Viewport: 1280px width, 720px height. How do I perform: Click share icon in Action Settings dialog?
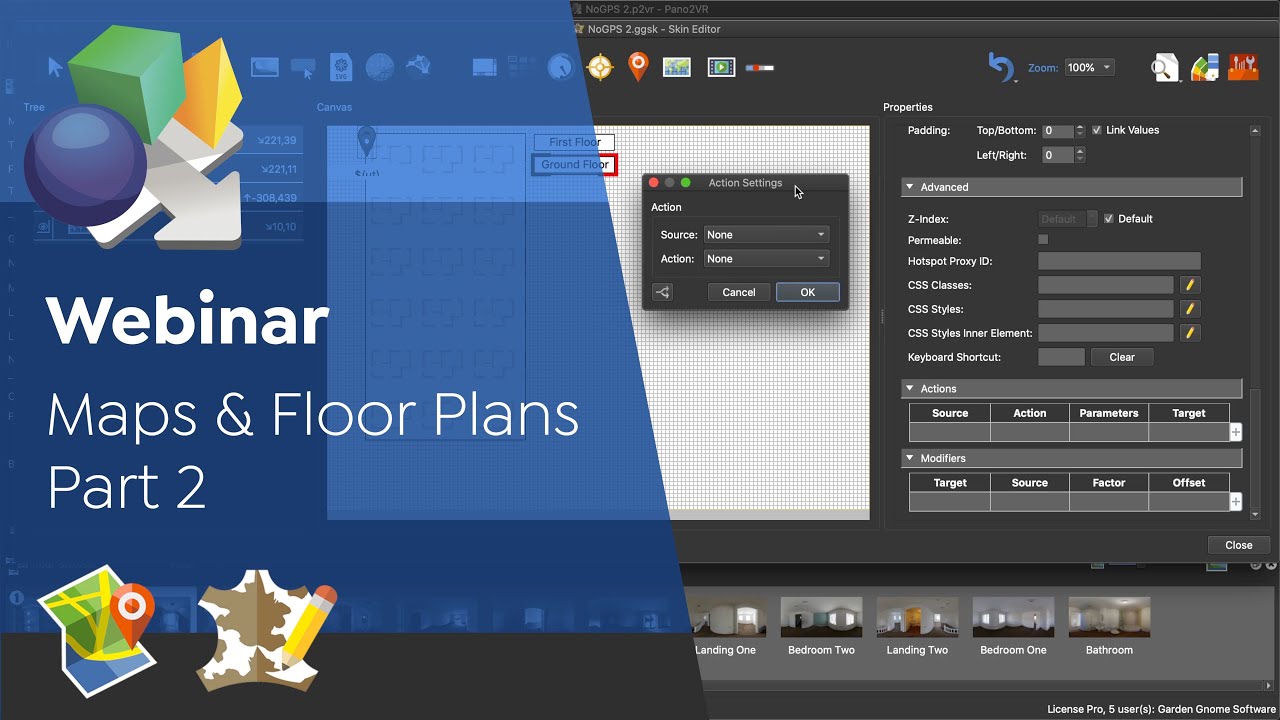tap(662, 292)
